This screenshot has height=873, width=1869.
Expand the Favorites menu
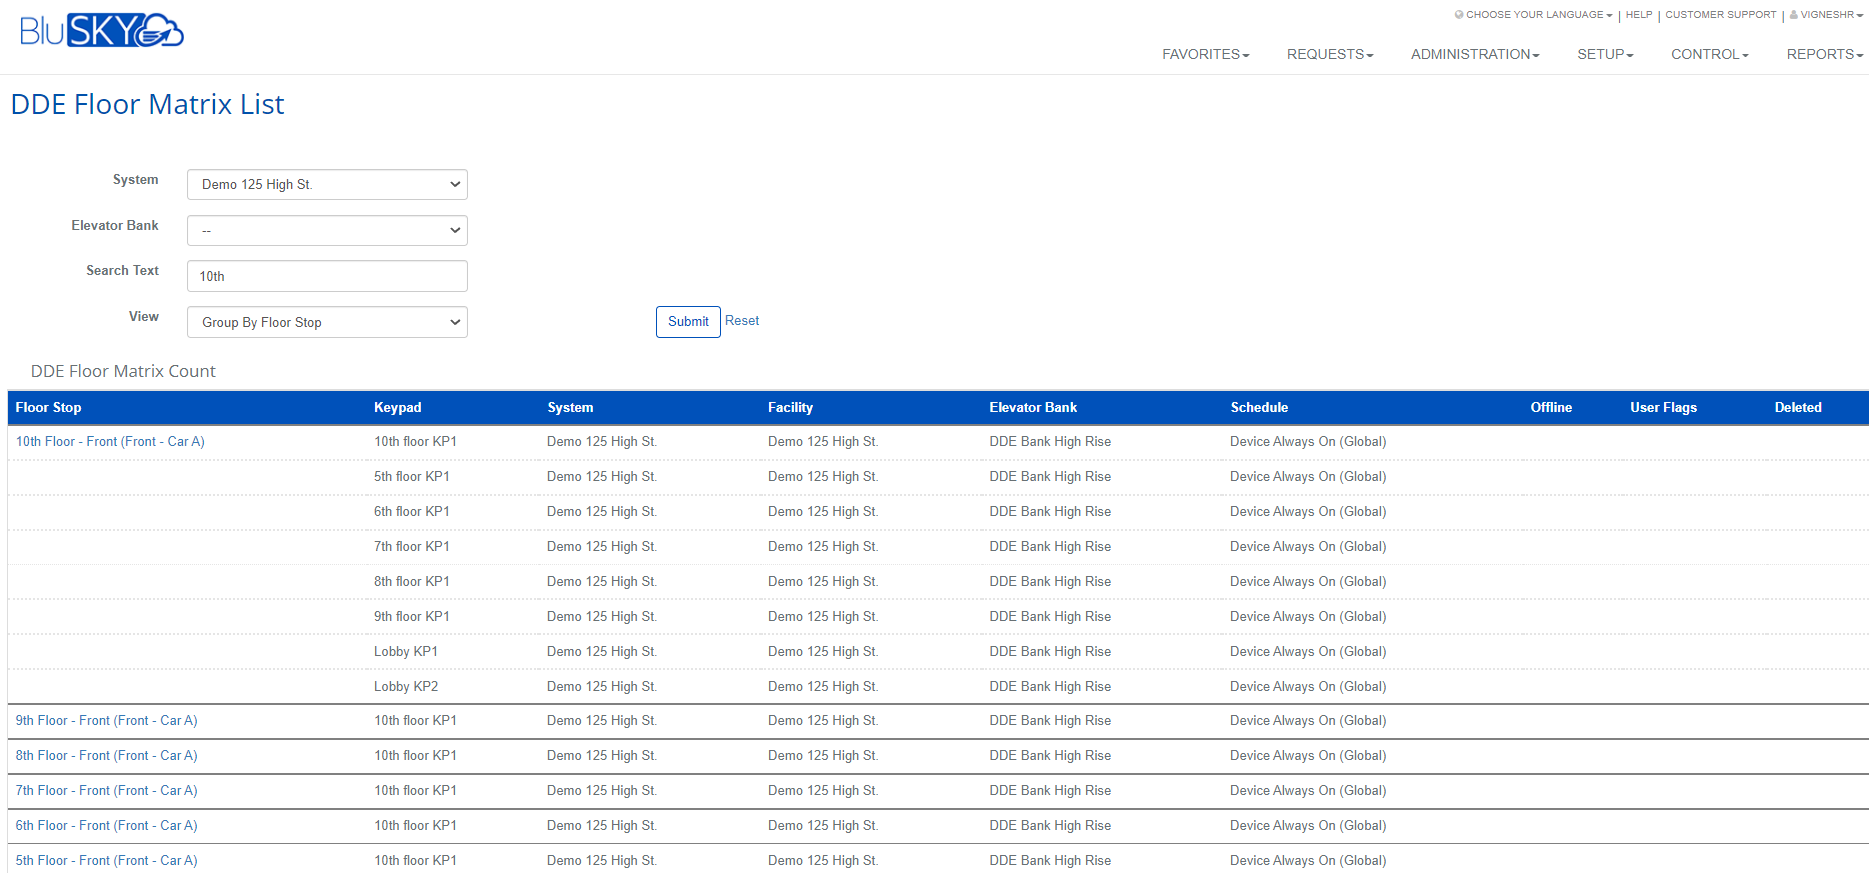(x=1205, y=54)
